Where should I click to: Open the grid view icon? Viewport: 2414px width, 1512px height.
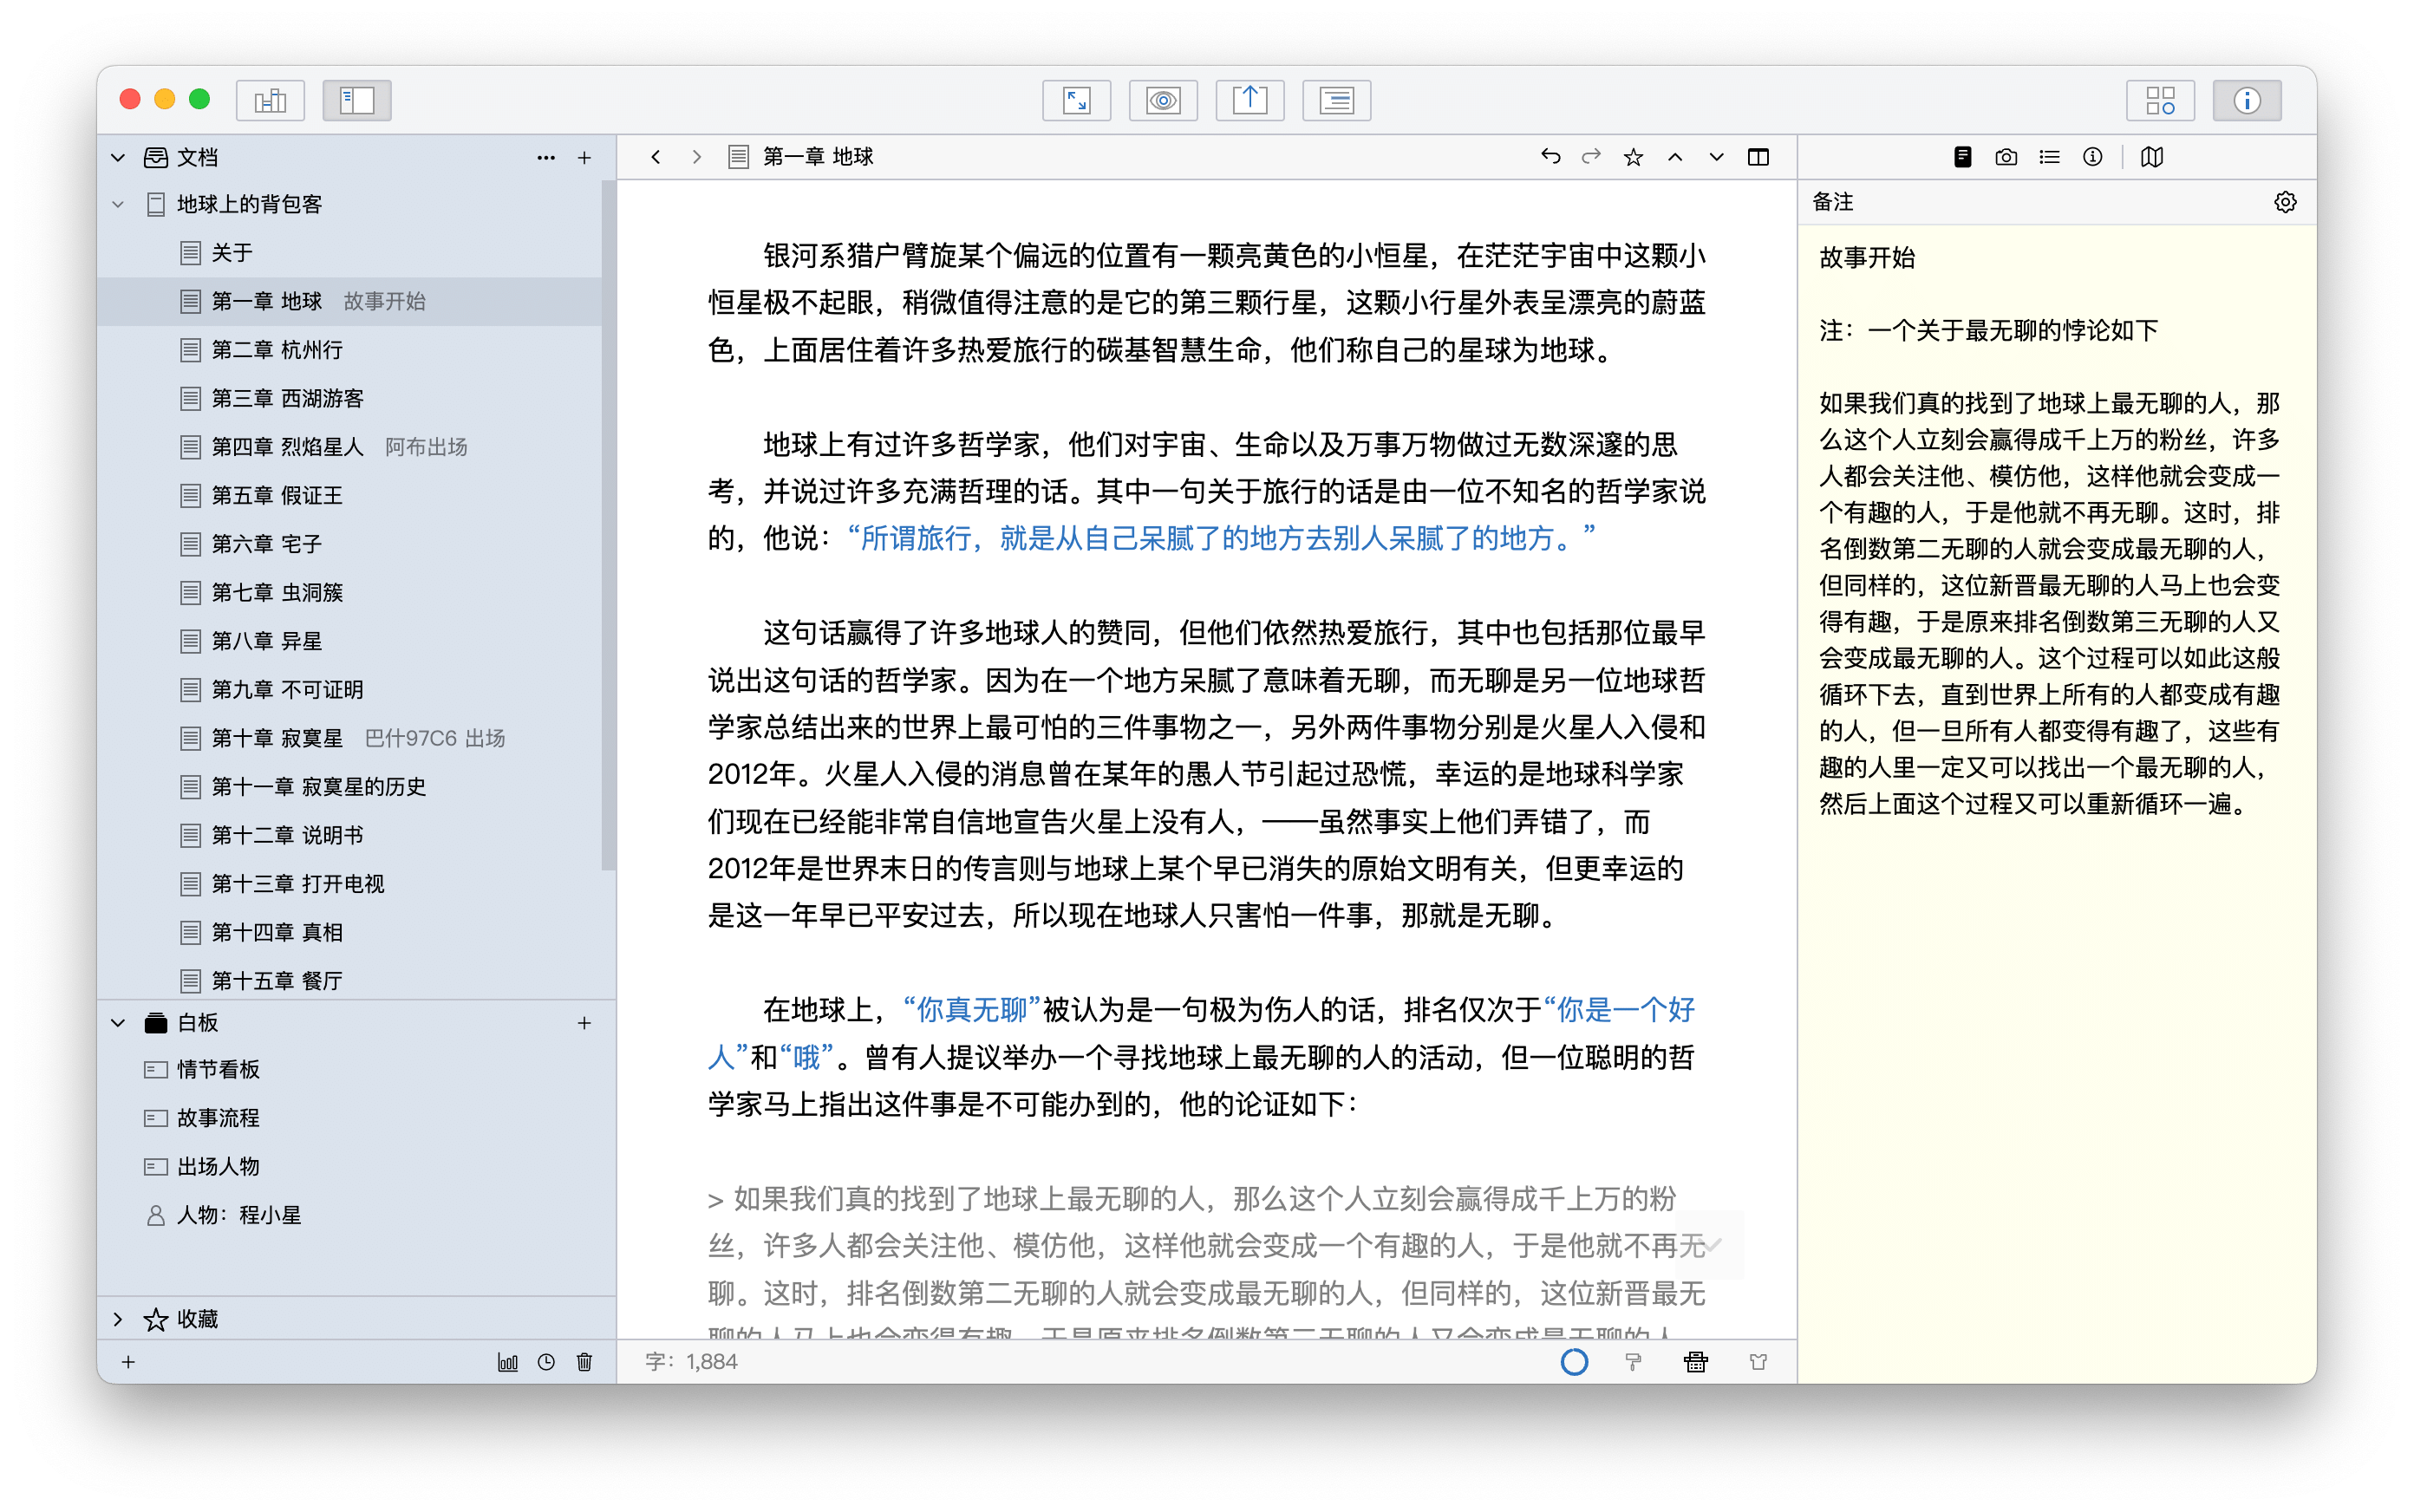(2160, 100)
